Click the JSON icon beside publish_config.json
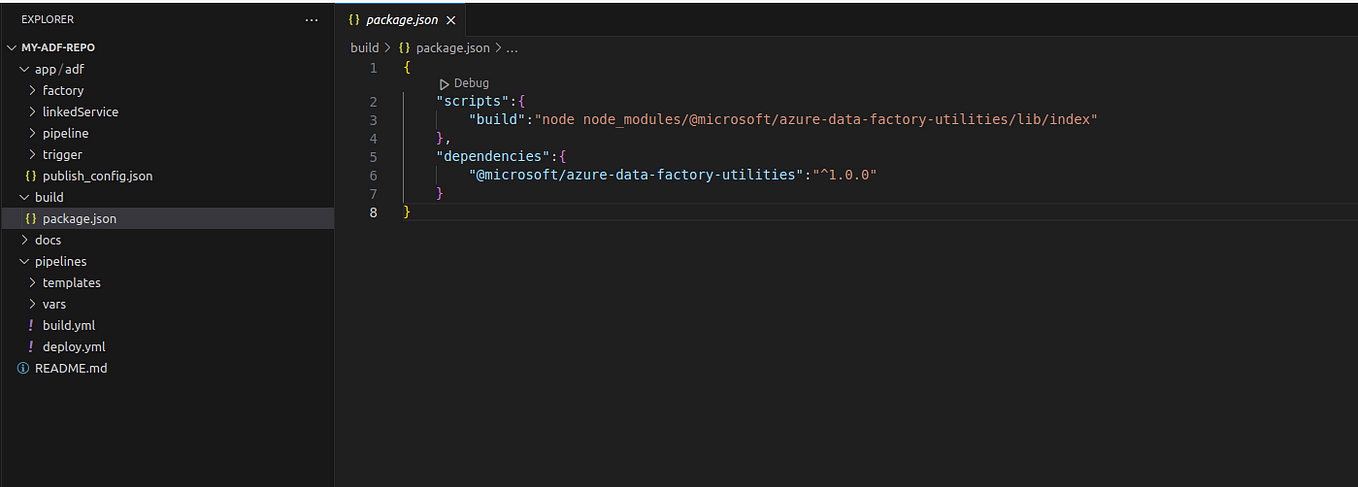The width and height of the screenshot is (1358, 487). (31, 176)
